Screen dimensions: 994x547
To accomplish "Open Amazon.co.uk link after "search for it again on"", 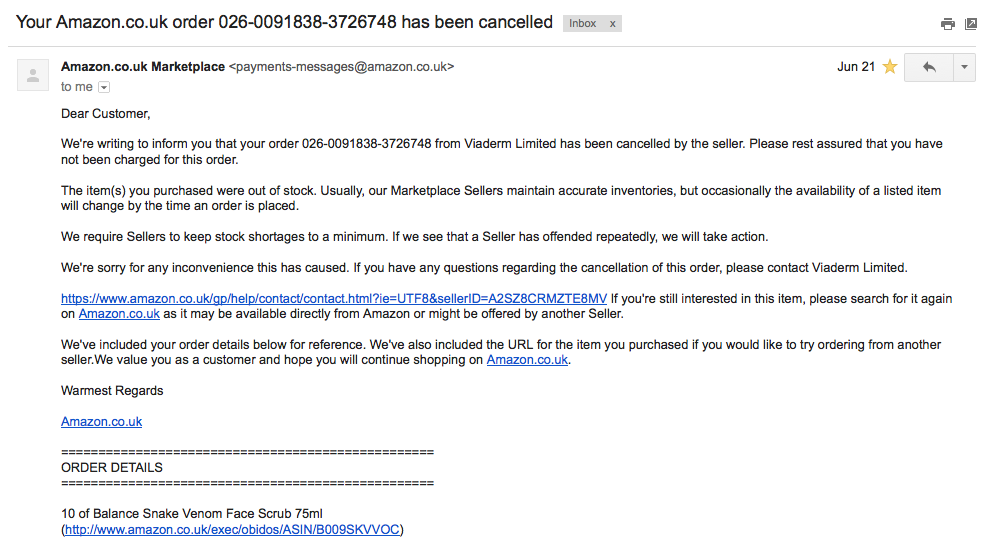I will (x=119, y=314).
